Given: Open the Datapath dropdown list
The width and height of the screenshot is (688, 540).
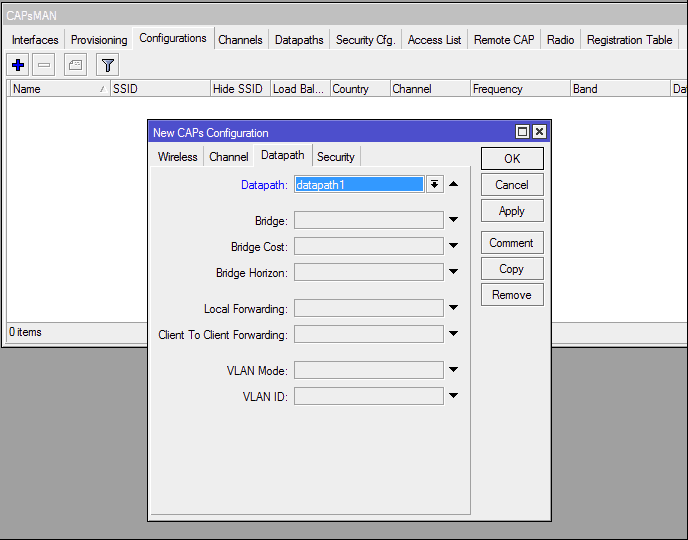Looking at the screenshot, I should click(434, 184).
